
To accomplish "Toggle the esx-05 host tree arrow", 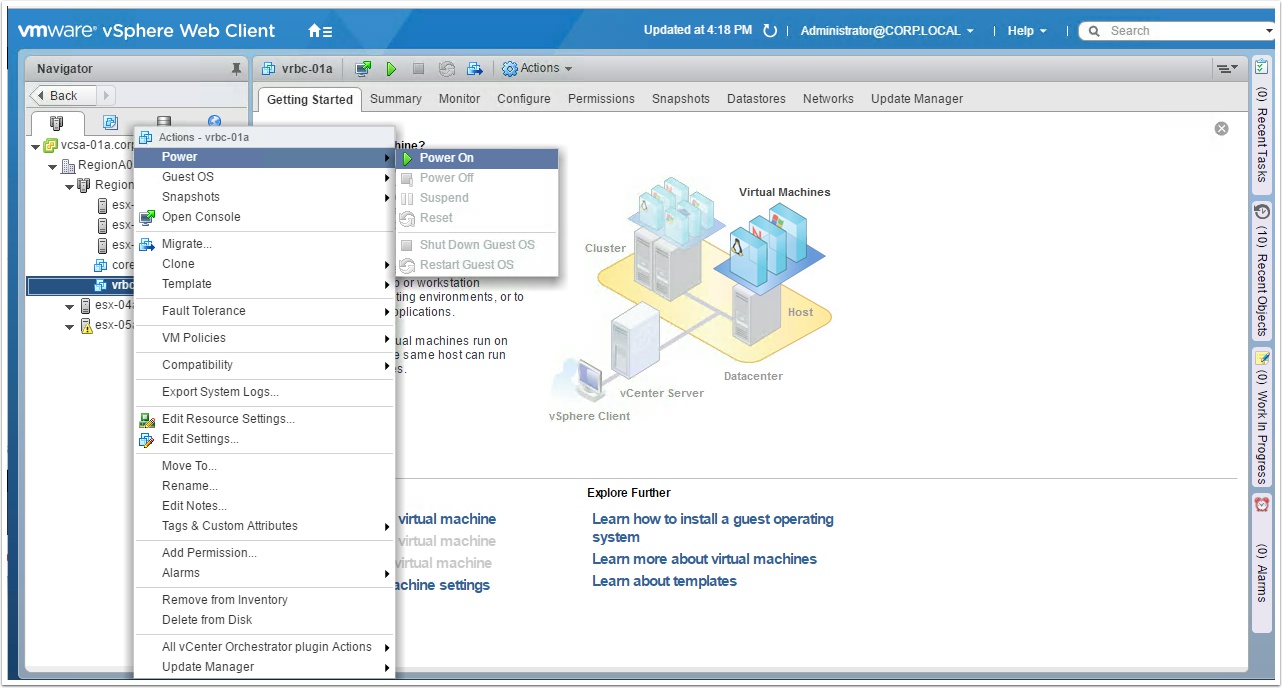I will (69, 326).
